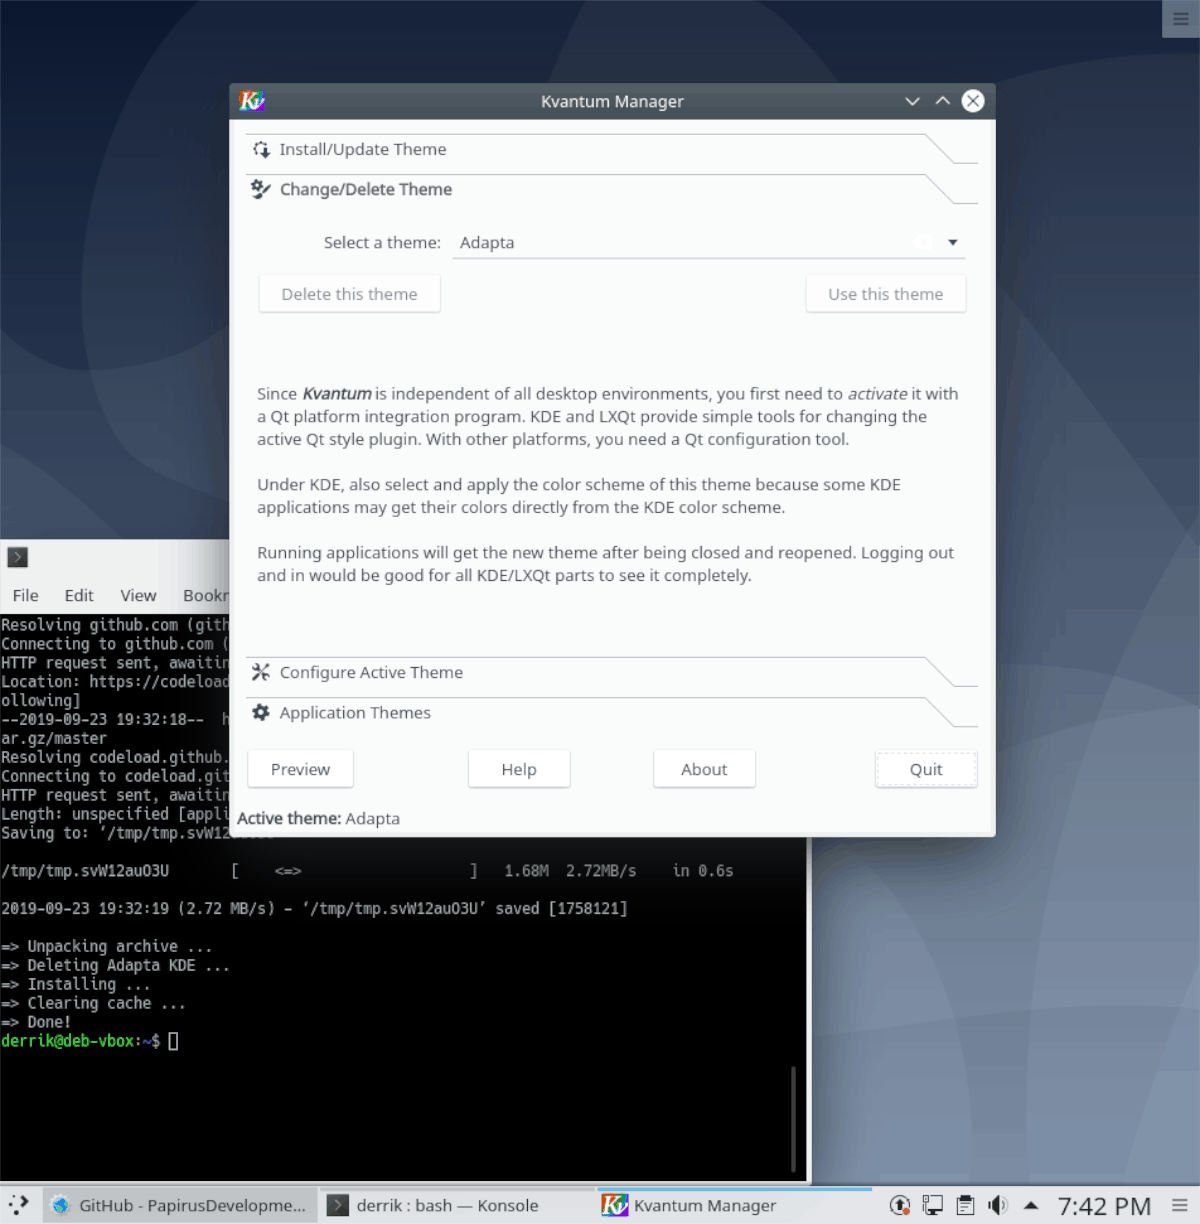
Task: Click the Change/Delete Theme brush icon
Action: click(259, 189)
